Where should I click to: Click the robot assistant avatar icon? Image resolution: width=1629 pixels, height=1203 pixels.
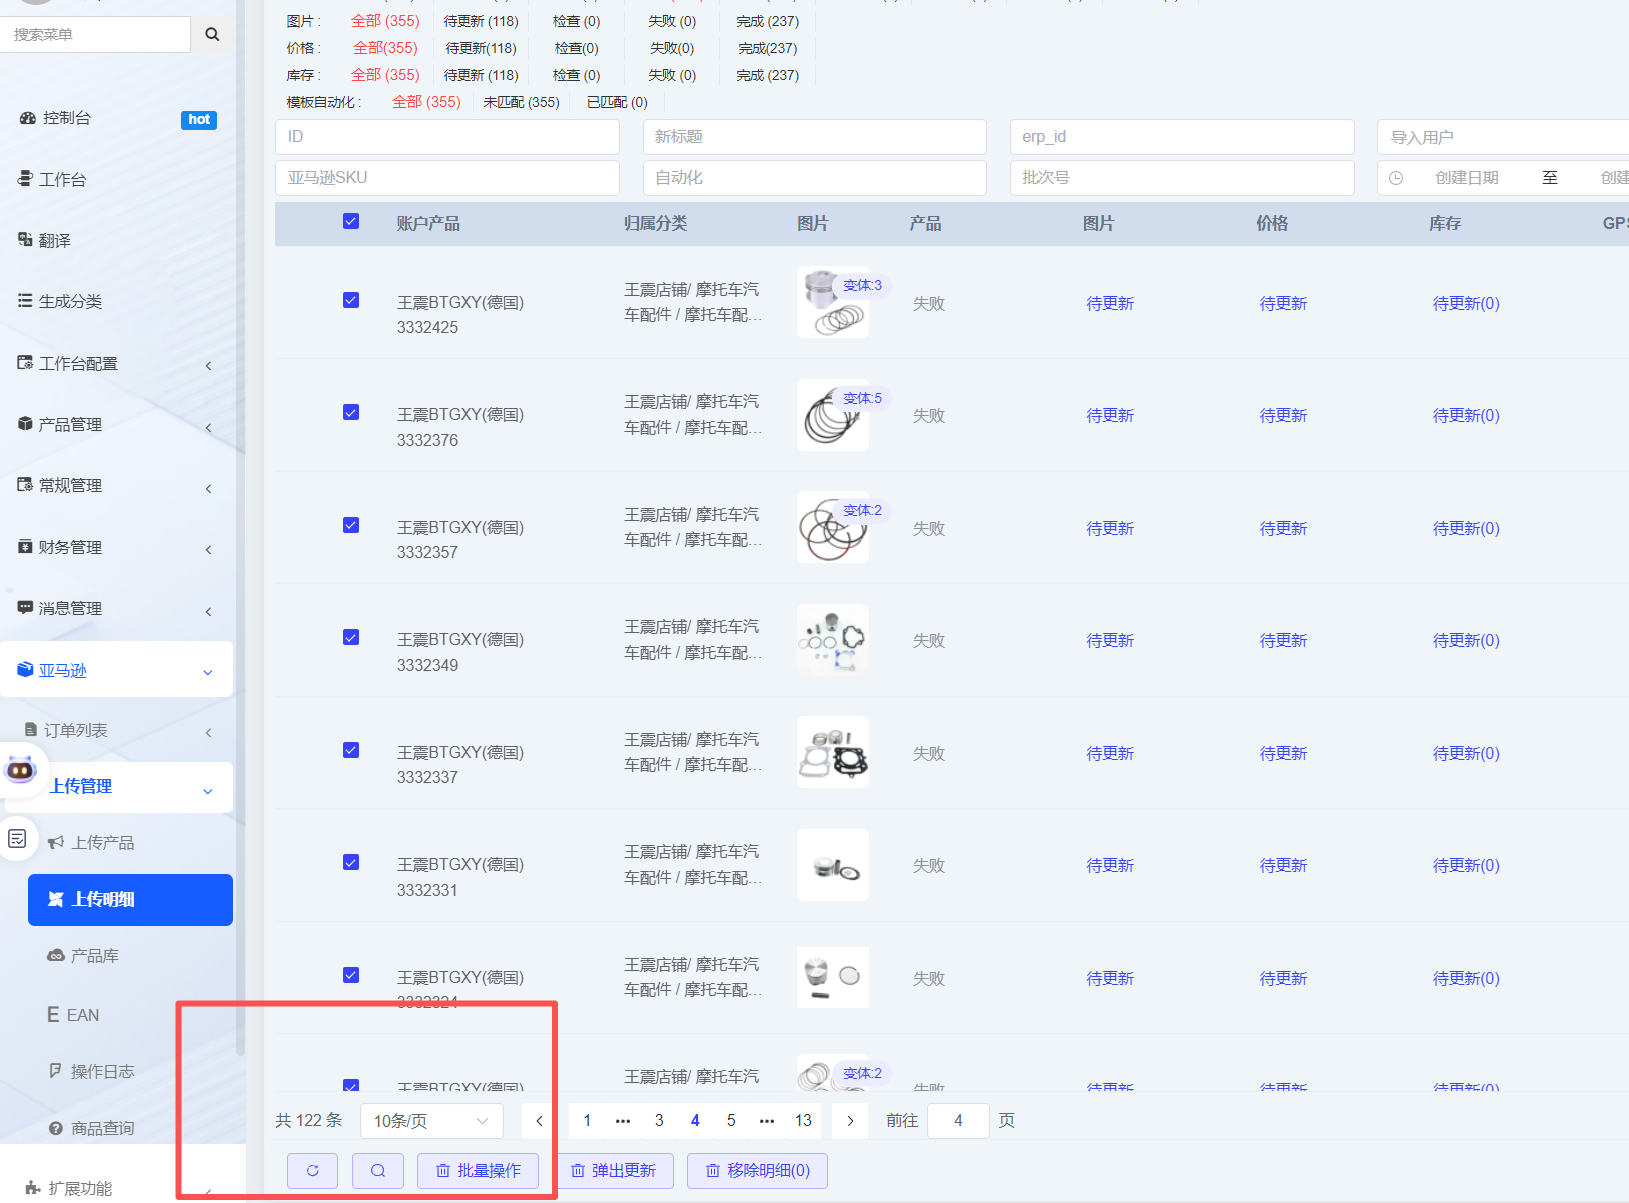(x=21, y=770)
